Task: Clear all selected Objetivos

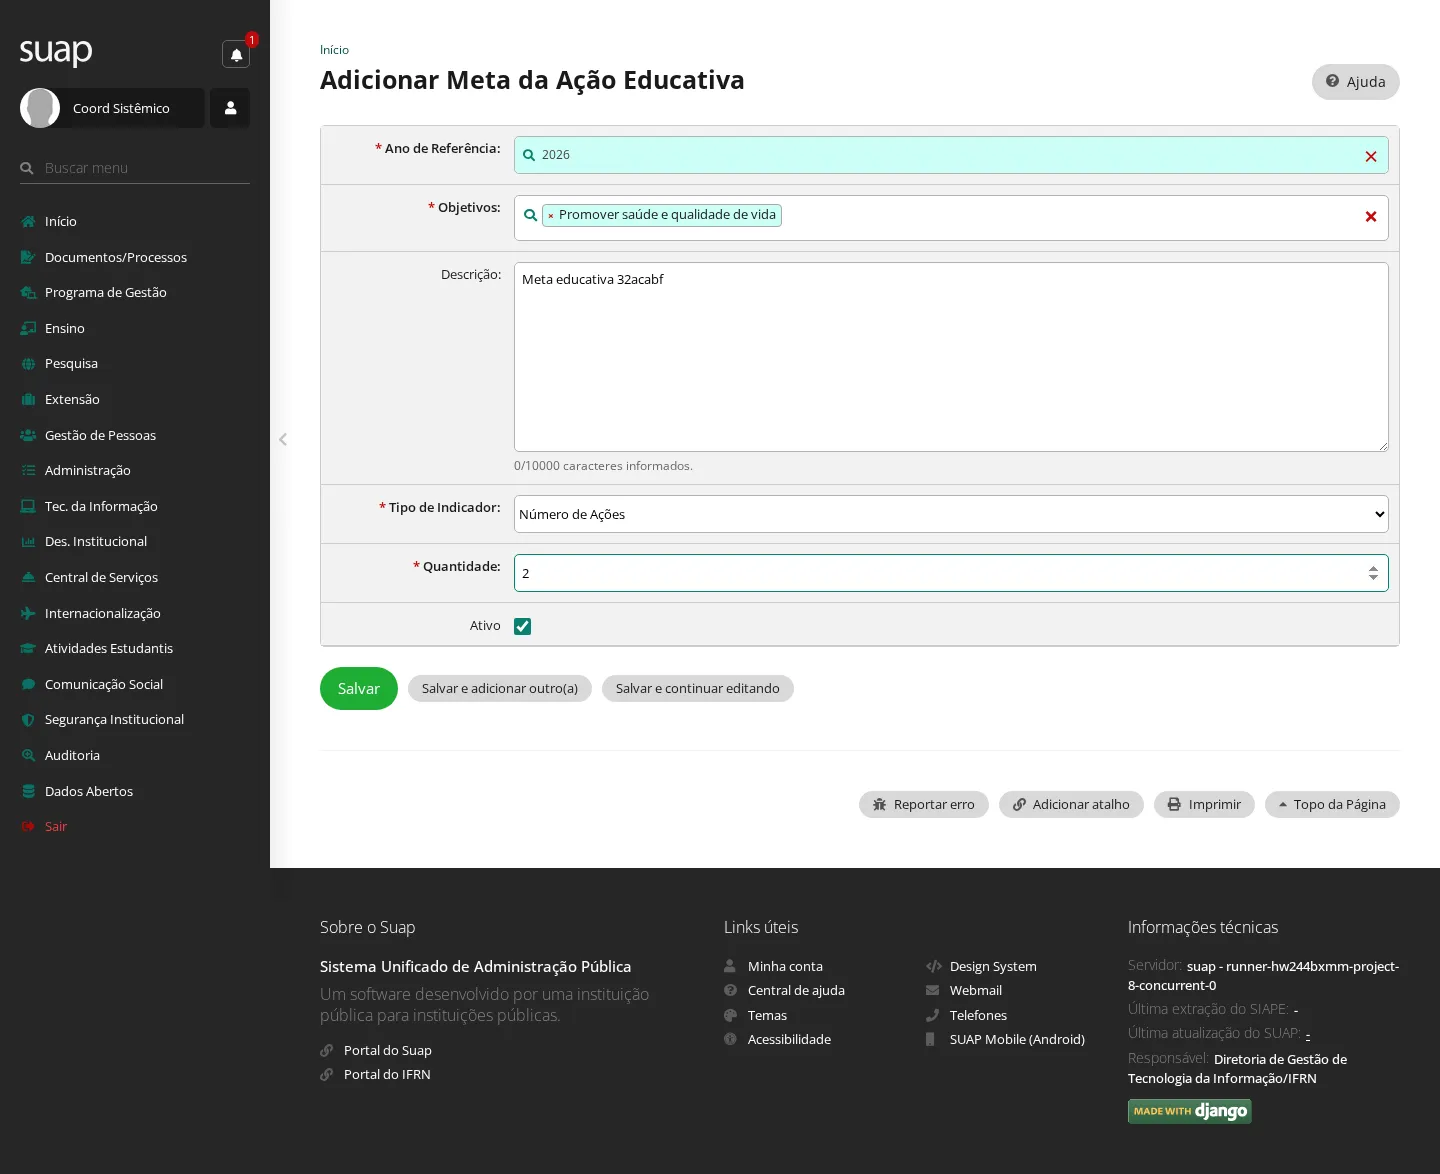Action: [1371, 217]
